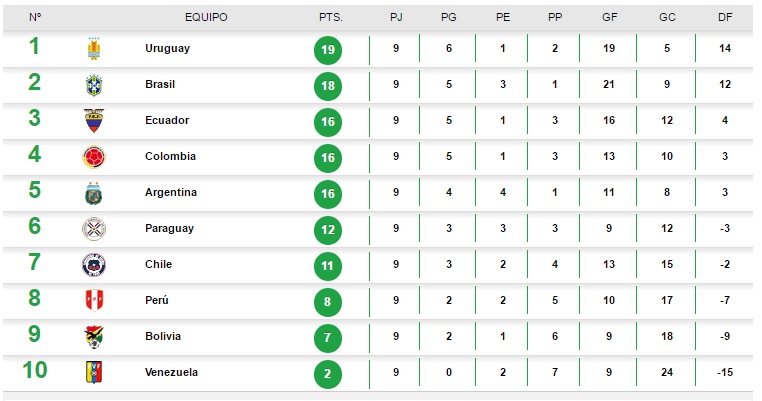The height and width of the screenshot is (401, 762).
Task: Click Uruguay's green 19 points badge
Action: (x=327, y=49)
